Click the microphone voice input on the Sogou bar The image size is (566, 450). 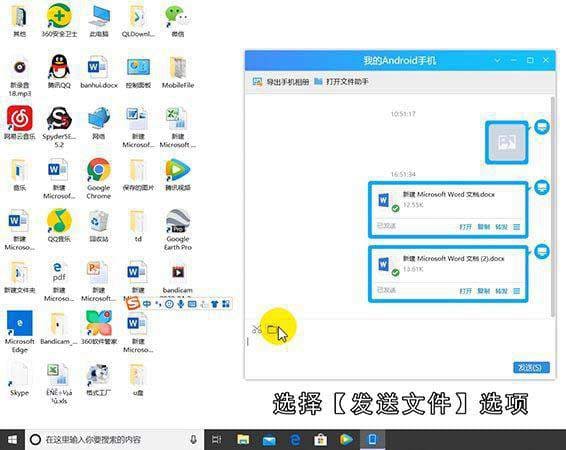pyautogui.click(x=180, y=304)
